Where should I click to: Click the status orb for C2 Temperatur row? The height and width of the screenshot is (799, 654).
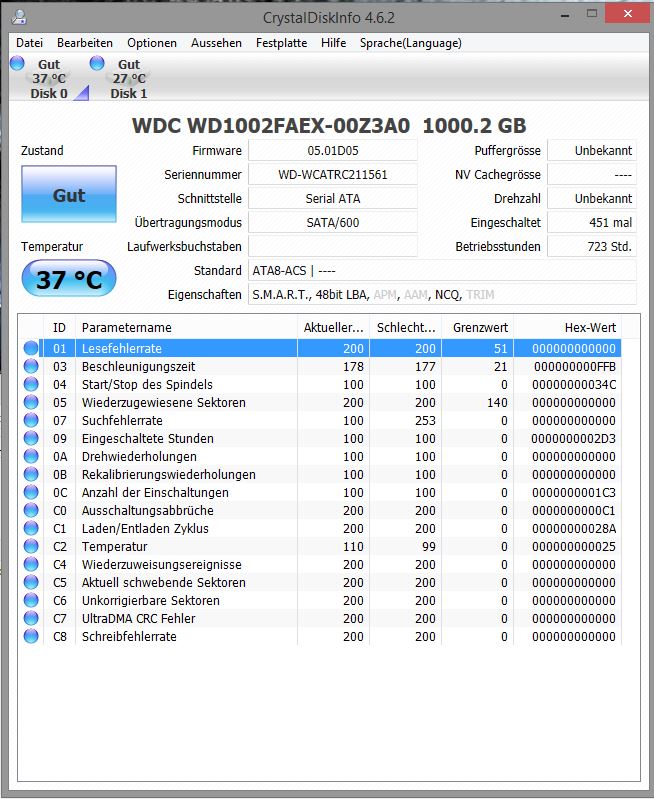coord(31,546)
